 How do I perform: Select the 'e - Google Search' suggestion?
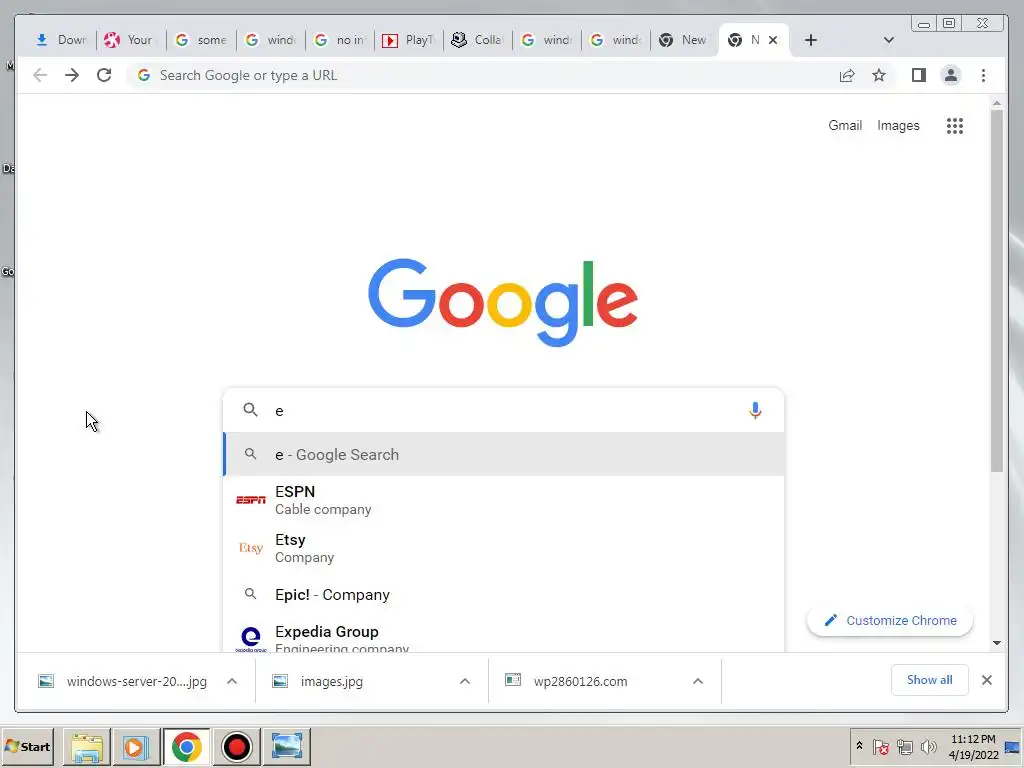504,455
